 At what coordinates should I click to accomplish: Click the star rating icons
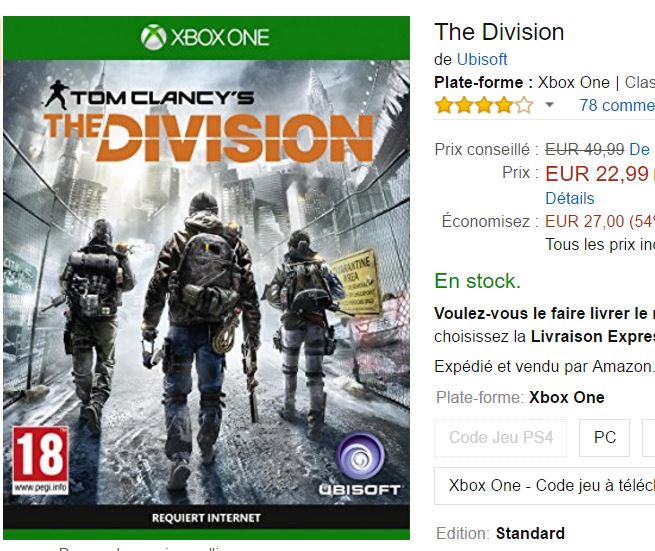pos(484,105)
